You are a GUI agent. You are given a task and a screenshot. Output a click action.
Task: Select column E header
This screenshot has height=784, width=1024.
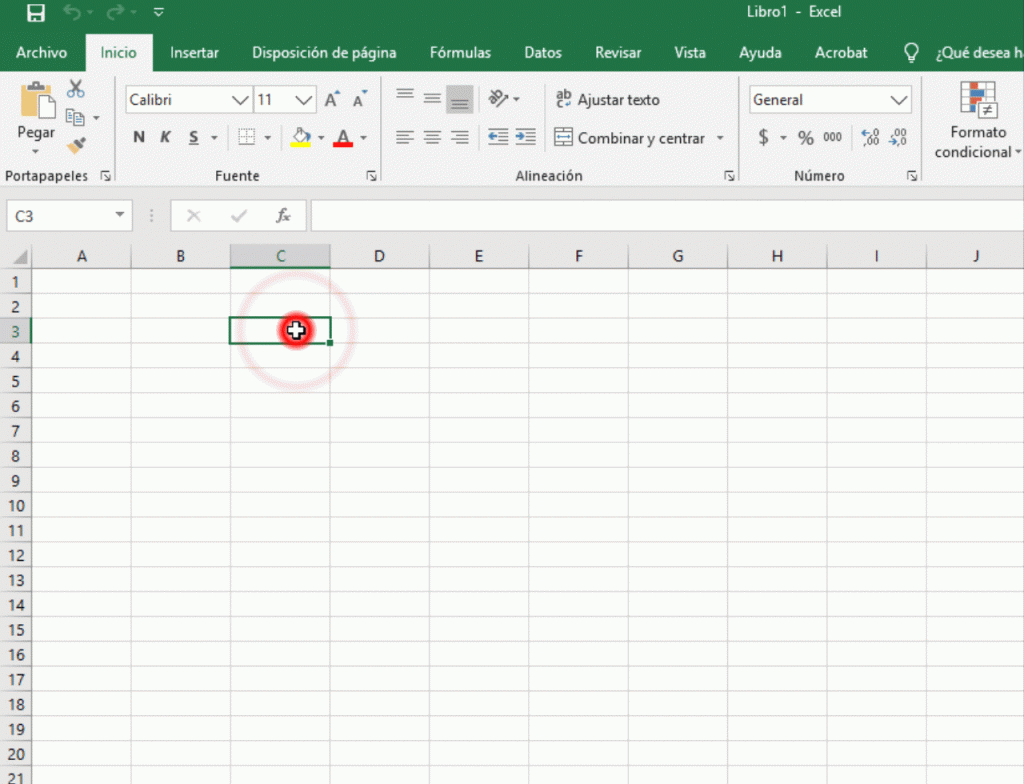tap(478, 256)
